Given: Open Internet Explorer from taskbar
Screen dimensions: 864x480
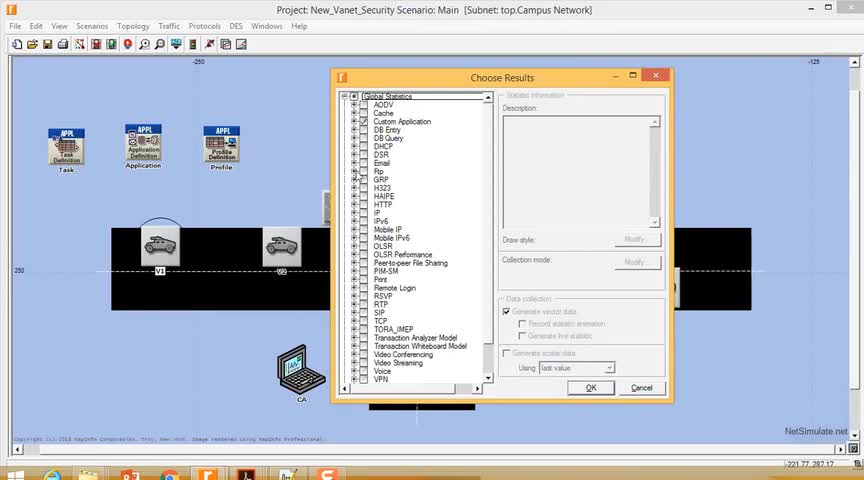Looking at the screenshot, I should click(52, 475).
